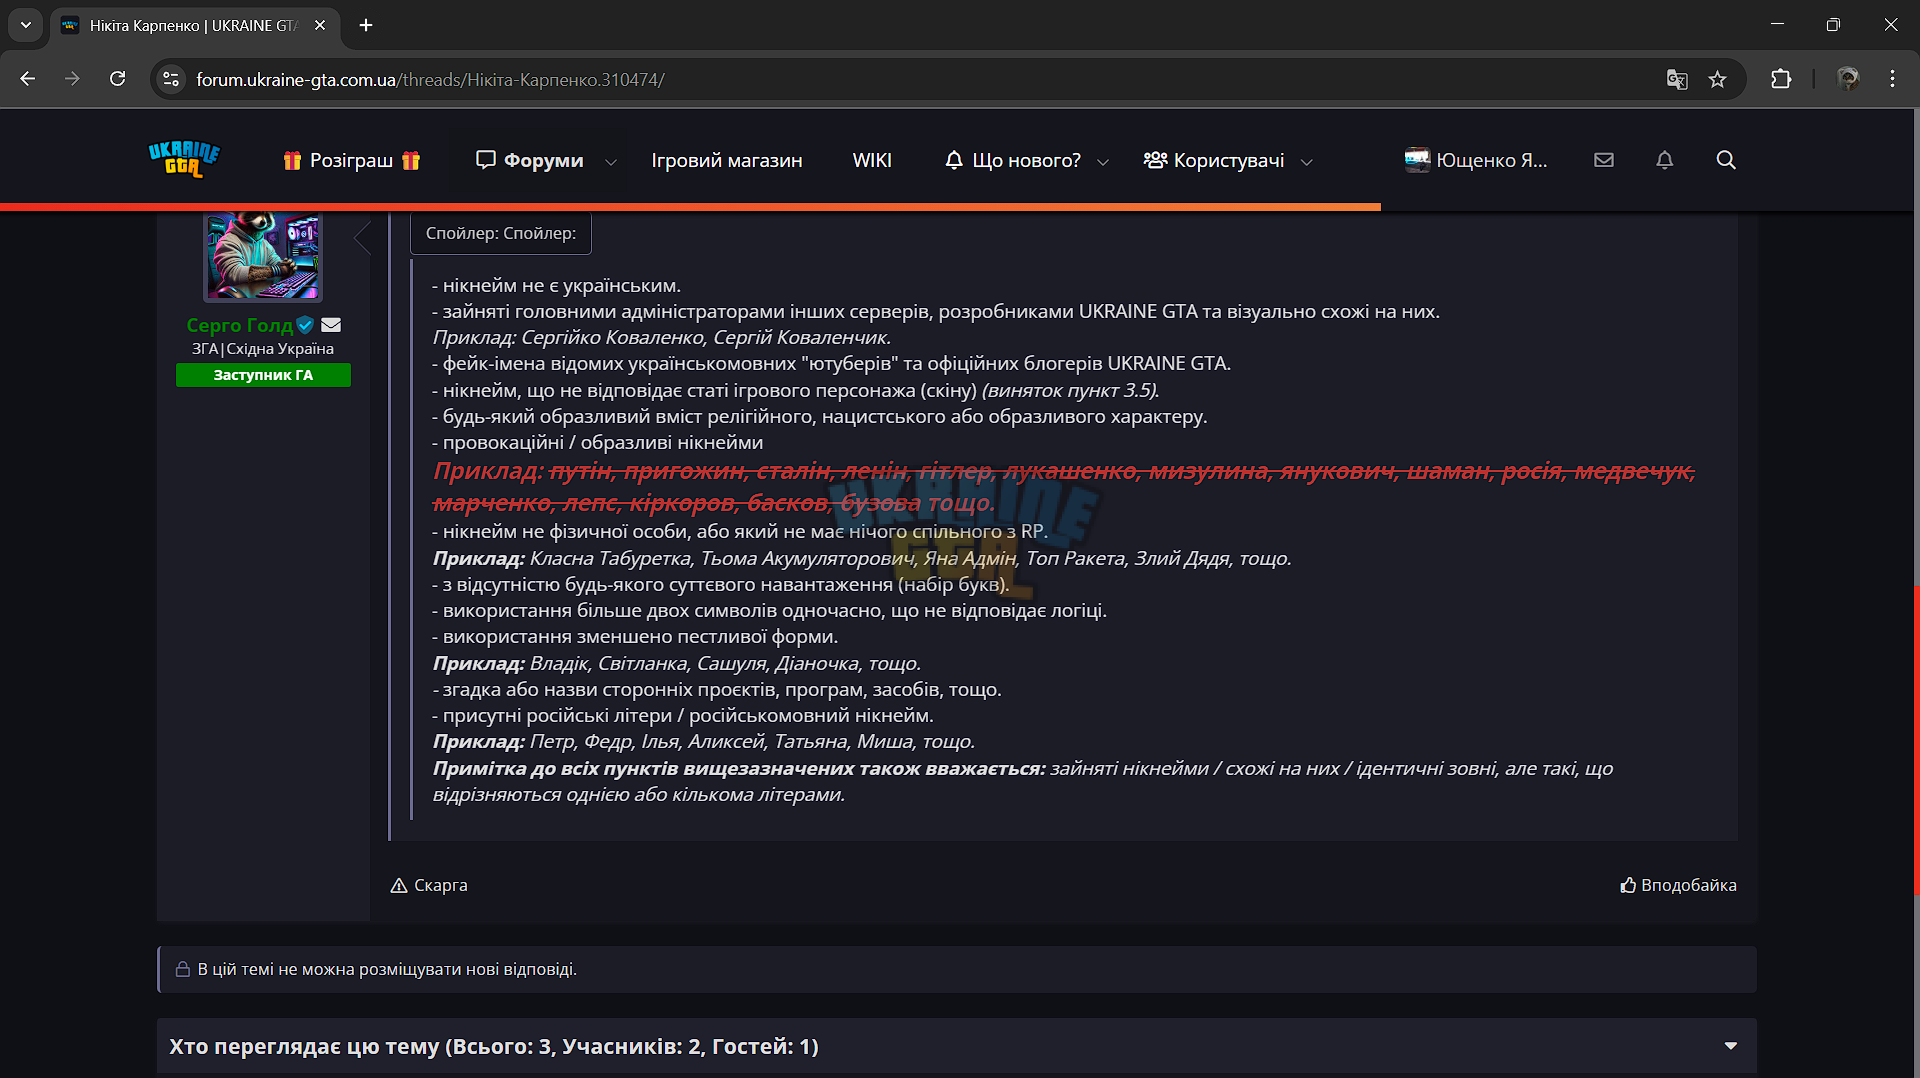The height and width of the screenshot is (1078, 1920).
Task: Click the ЗГА | Східна Україна title text
Action: [263, 349]
